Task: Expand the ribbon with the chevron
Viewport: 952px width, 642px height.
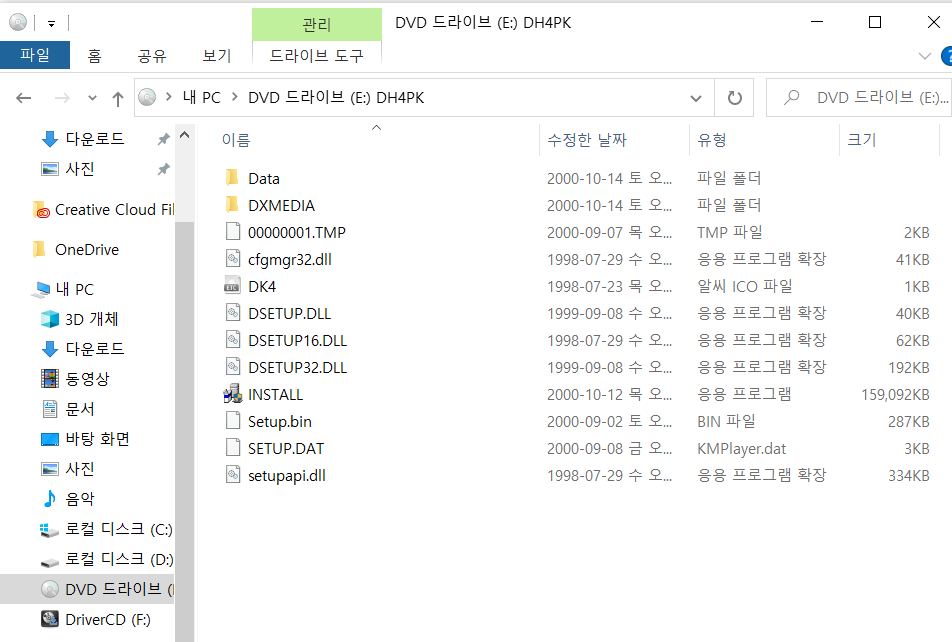Action: (x=925, y=56)
